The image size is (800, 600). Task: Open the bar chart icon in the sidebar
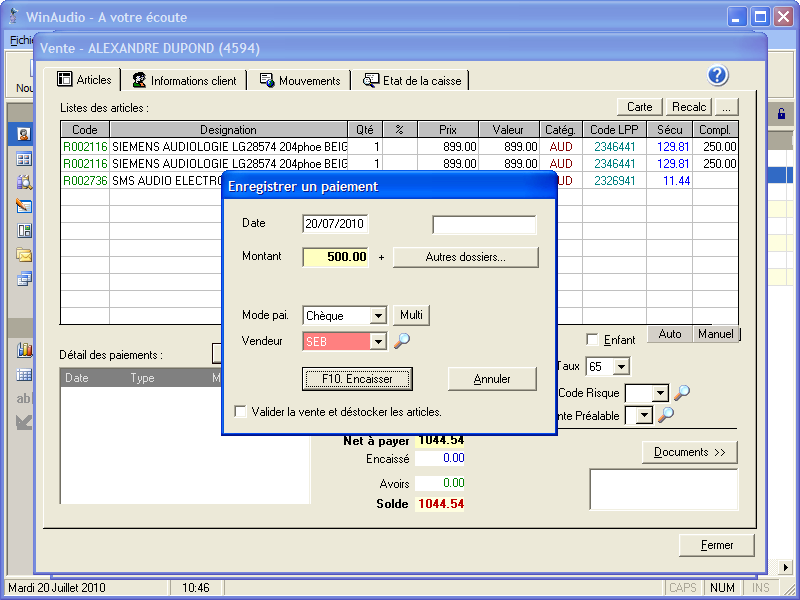point(24,350)
